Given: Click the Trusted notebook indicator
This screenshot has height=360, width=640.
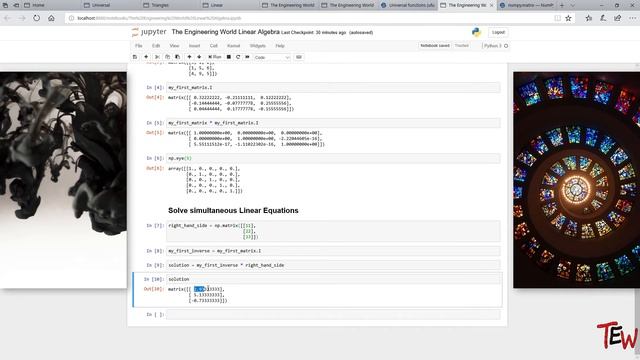Looking at the screenshot, I should point(462,46).
